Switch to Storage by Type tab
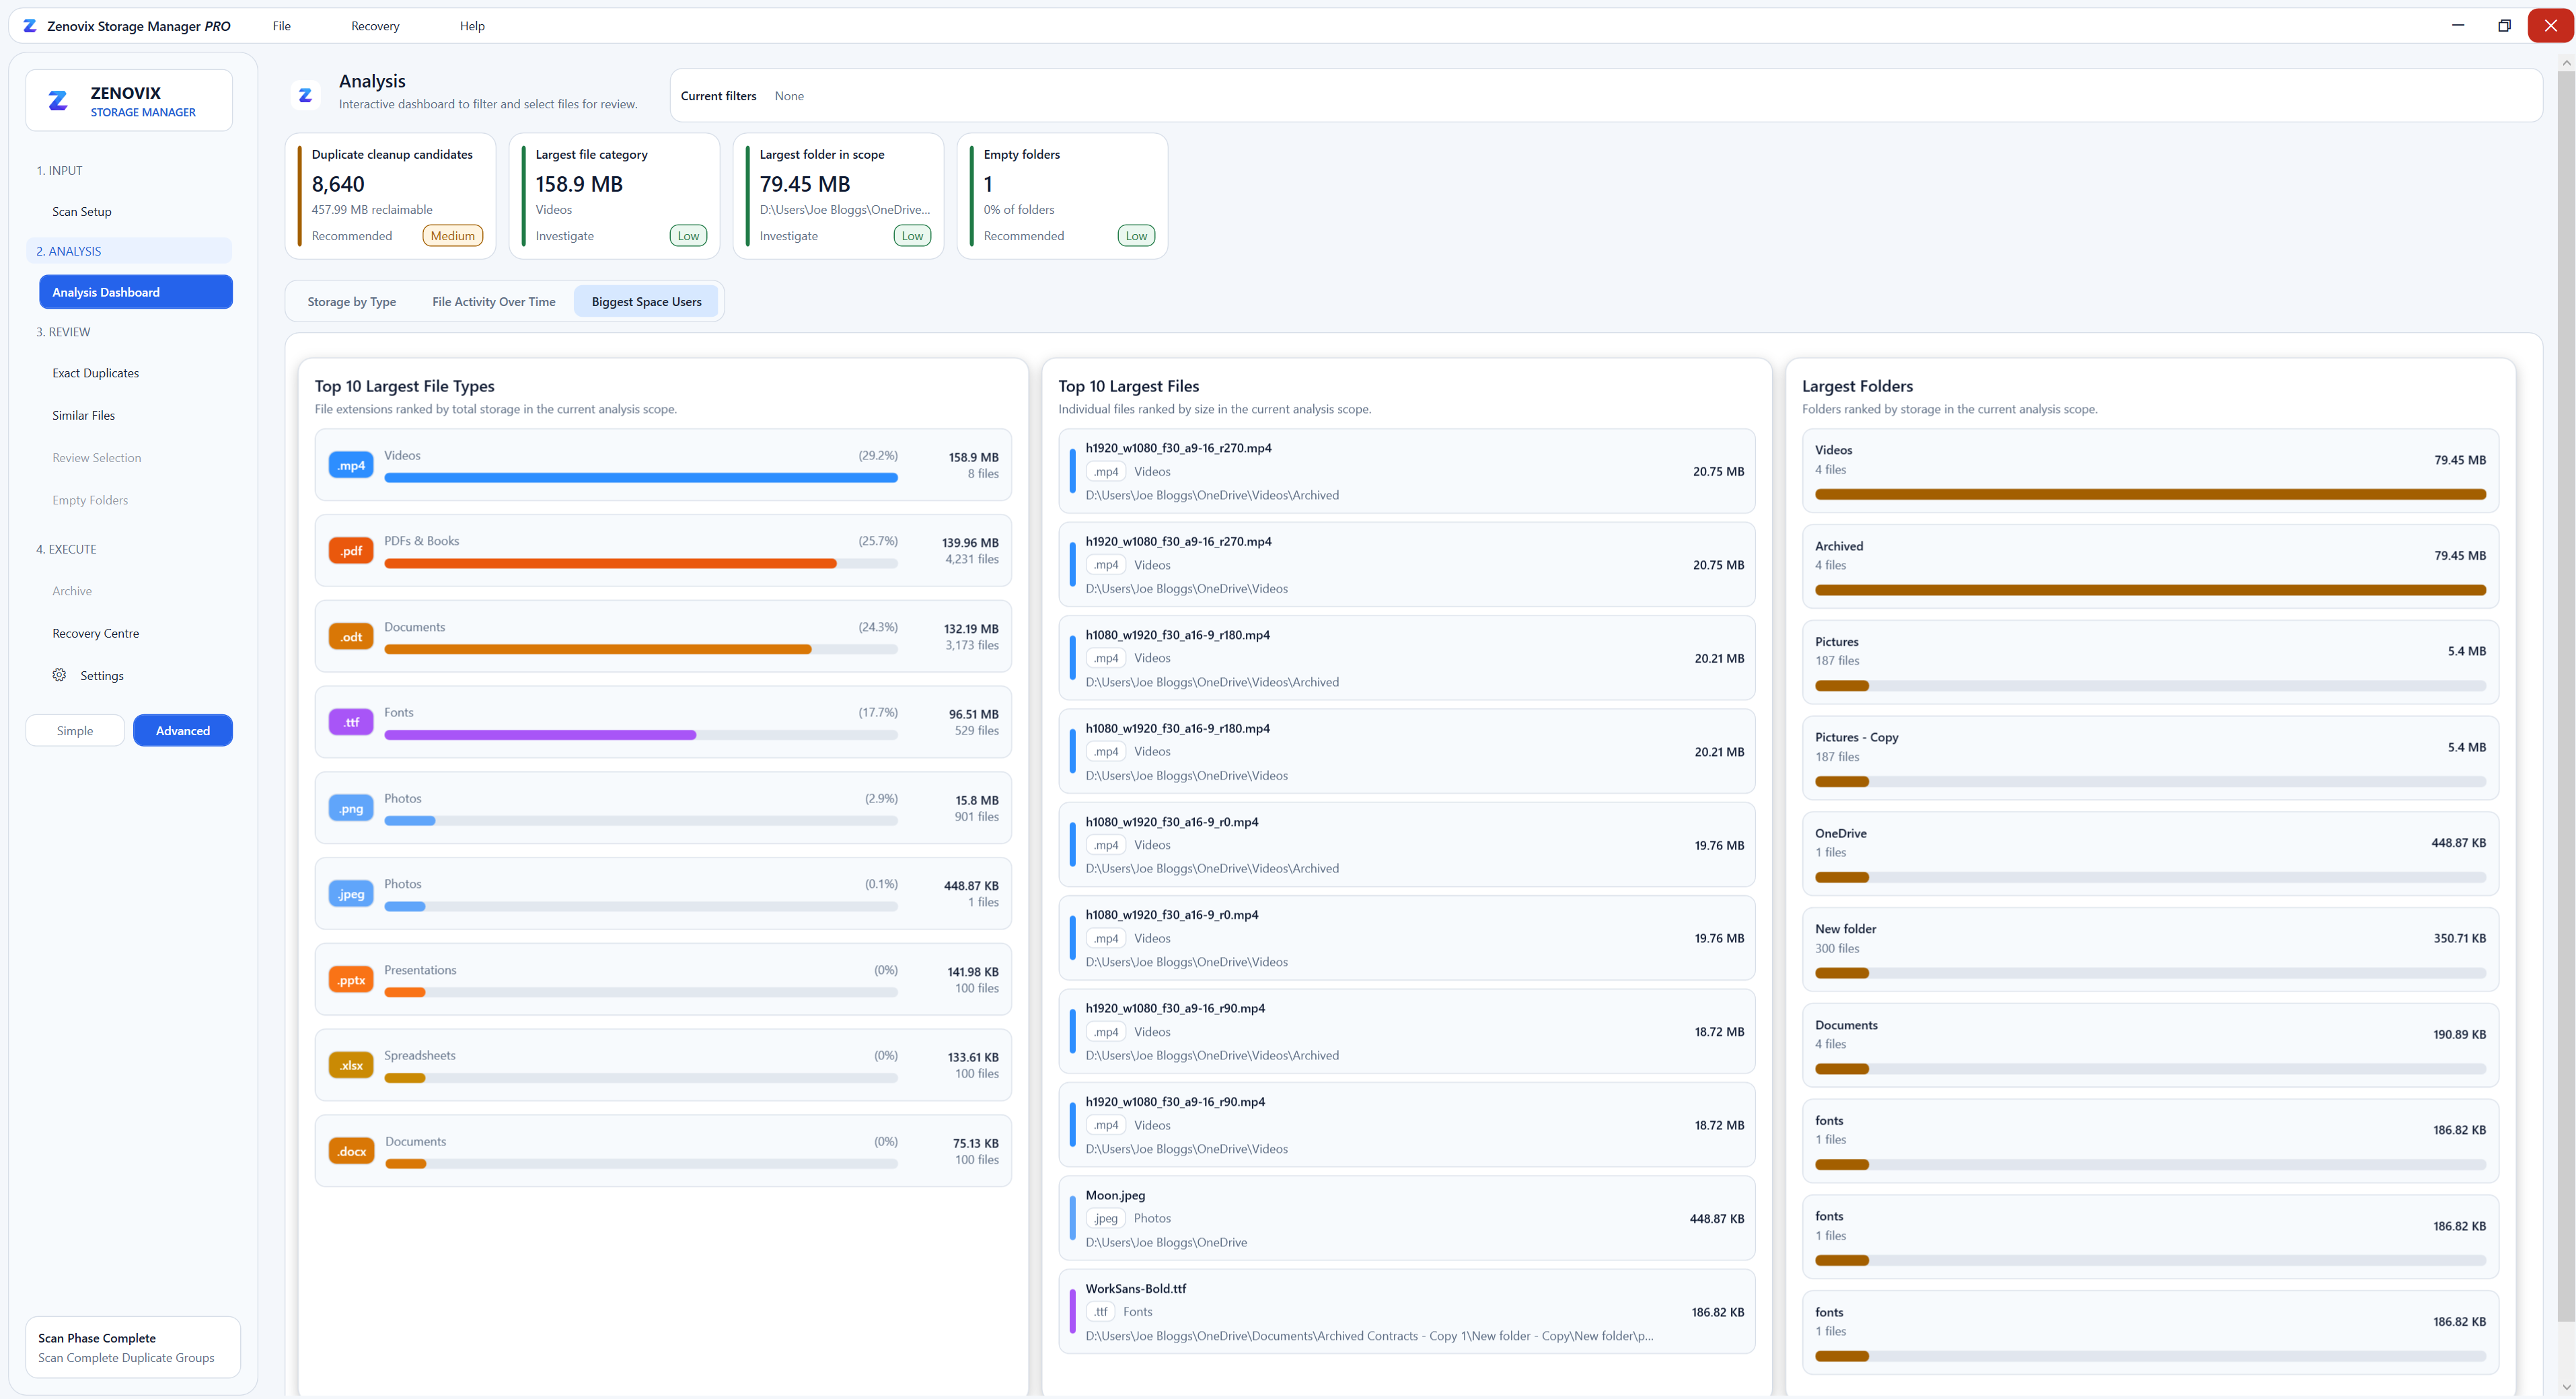The width and height of the screenshot is (2576, 1399). [x=352, y=302]
